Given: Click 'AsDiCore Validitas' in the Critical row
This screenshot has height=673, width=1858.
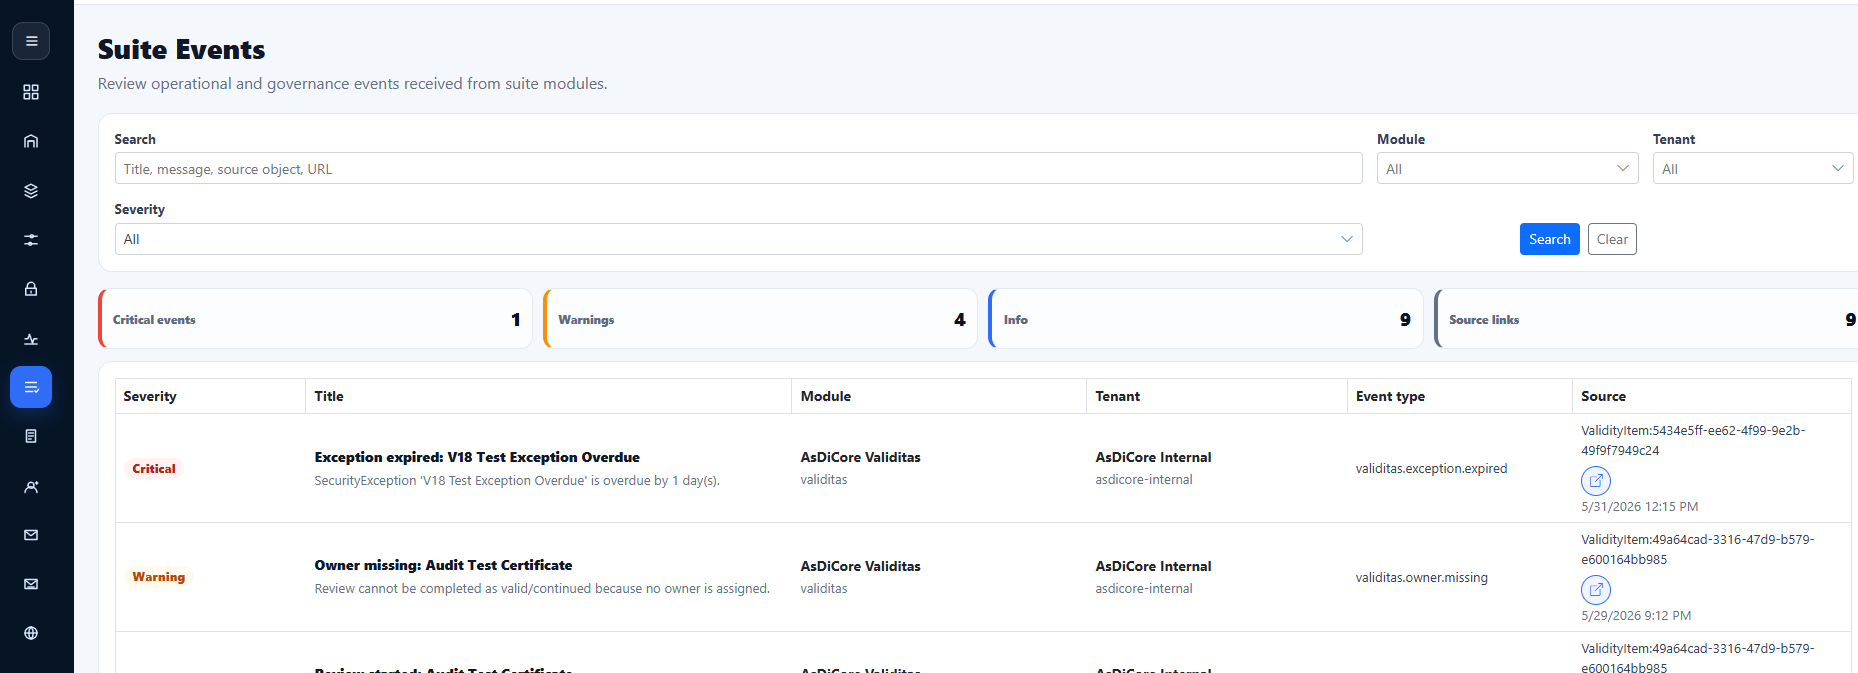Looking at the screenshot, I should coord(860,457).
